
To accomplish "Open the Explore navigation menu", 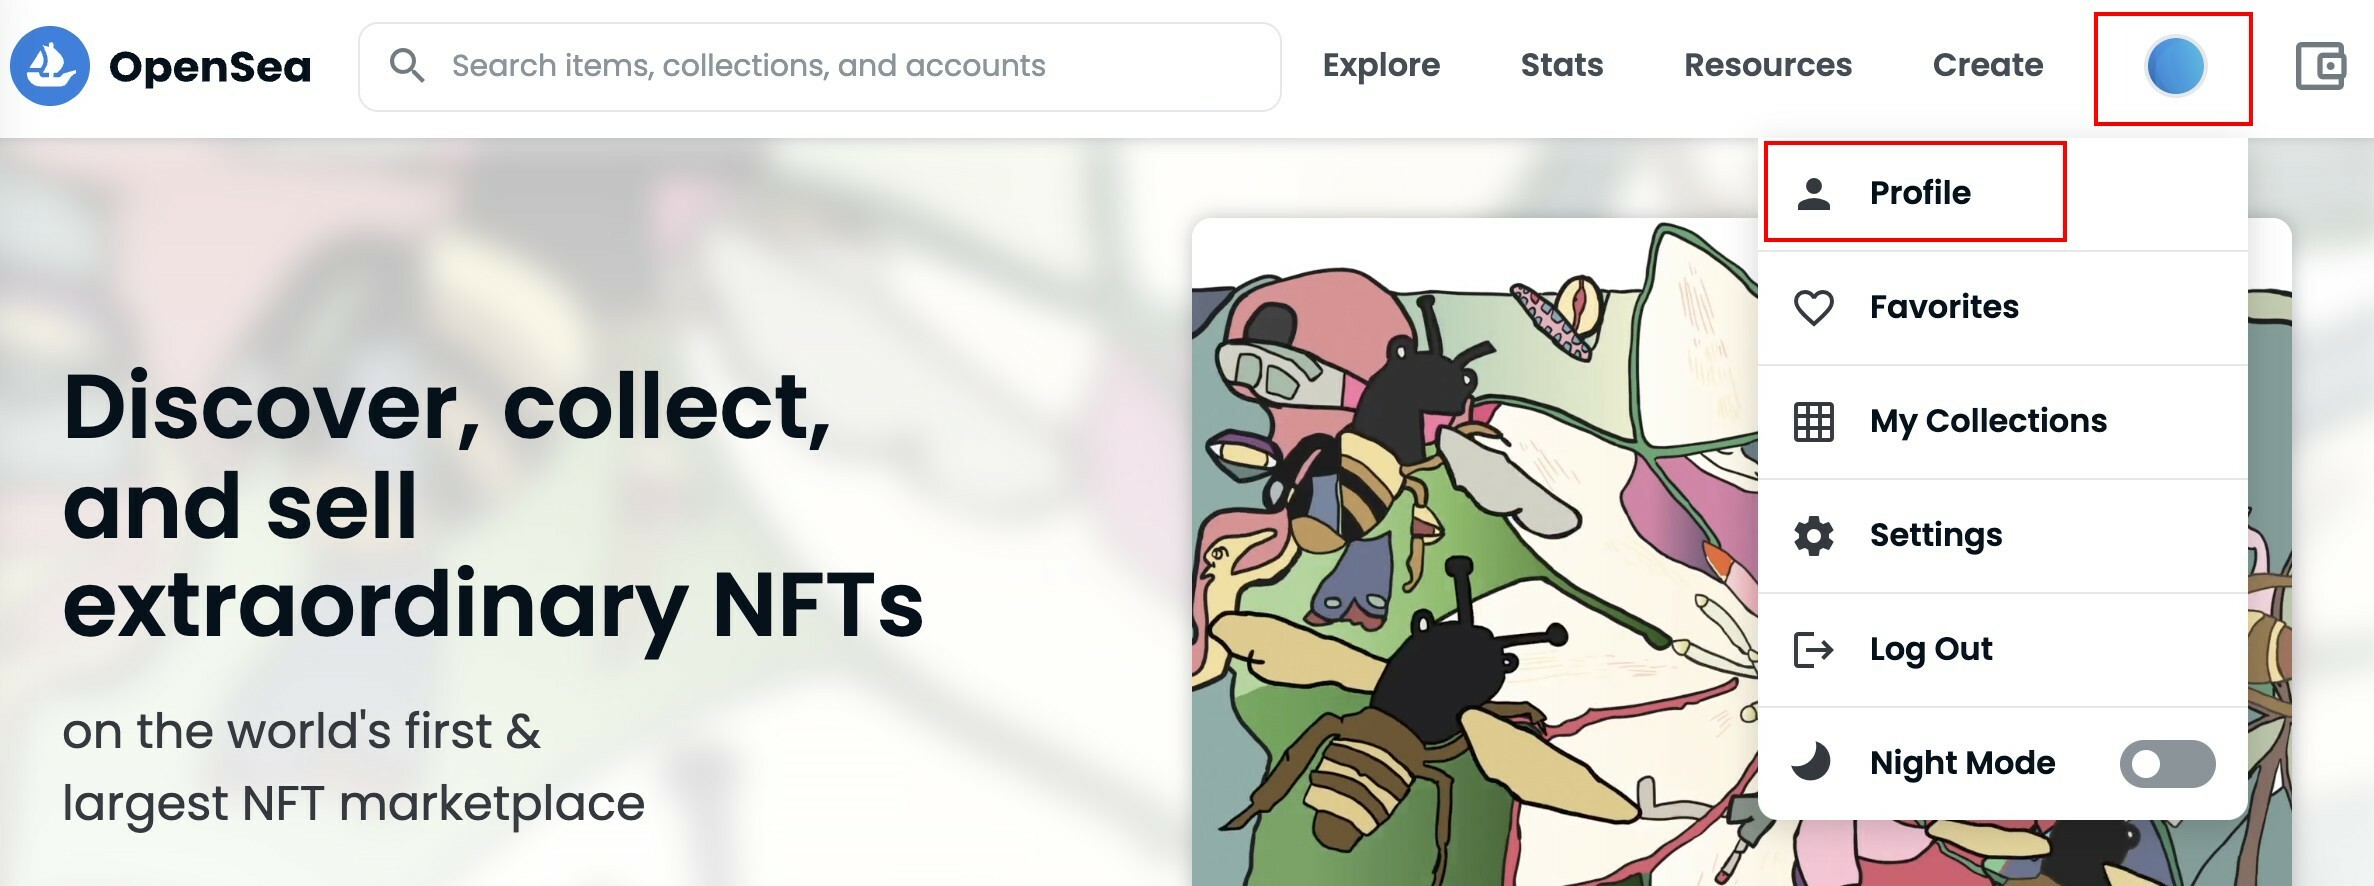I will (x=1381, y=66).
